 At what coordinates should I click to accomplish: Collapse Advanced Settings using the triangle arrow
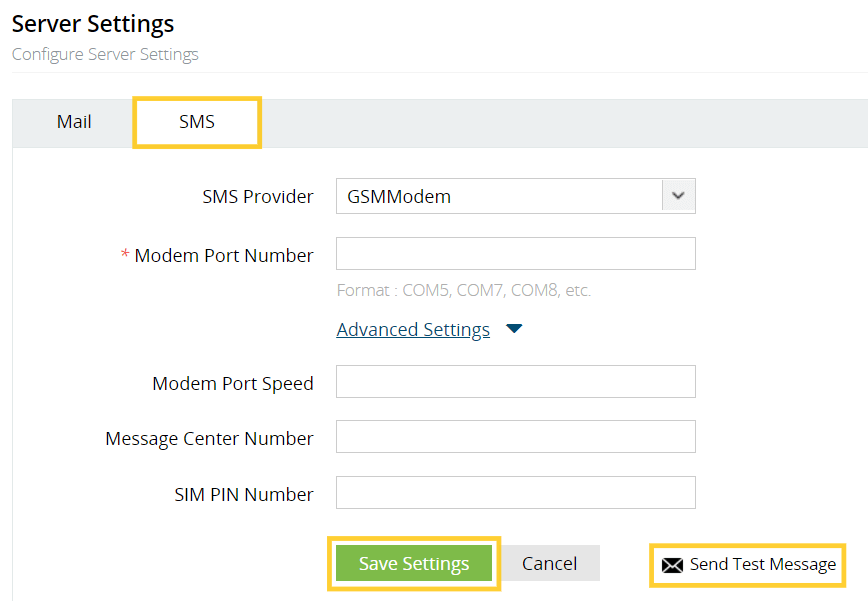[x=514, y=329]
